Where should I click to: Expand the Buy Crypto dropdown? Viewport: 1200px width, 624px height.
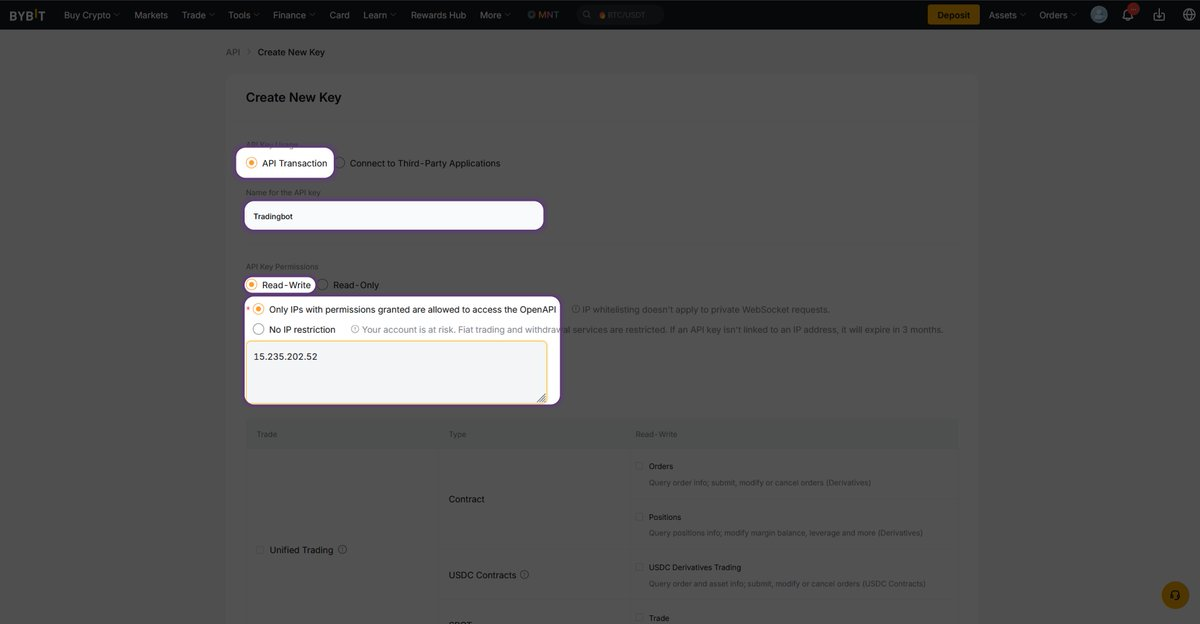(x=91, y=15)
